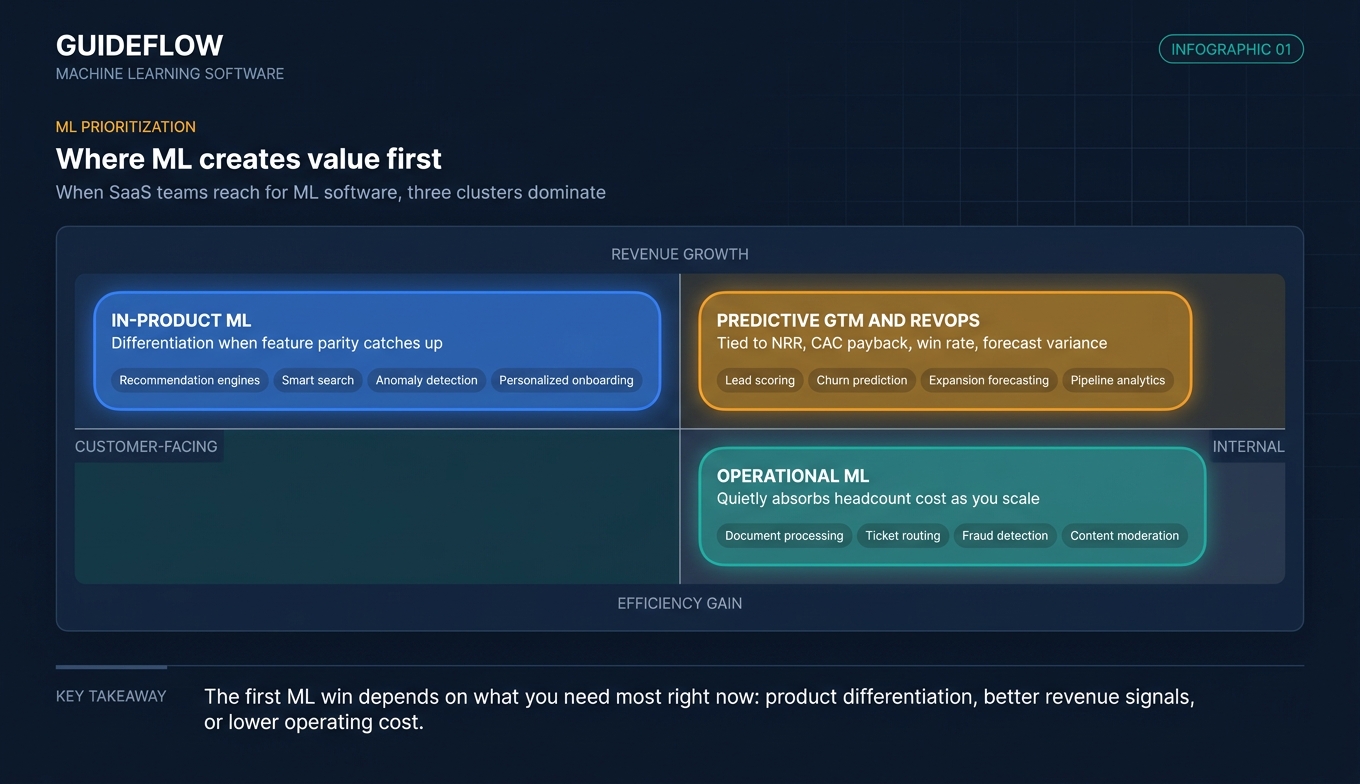Select the Smart search chip
Viewport: 1360px width, 784px height.
(318, 380)
